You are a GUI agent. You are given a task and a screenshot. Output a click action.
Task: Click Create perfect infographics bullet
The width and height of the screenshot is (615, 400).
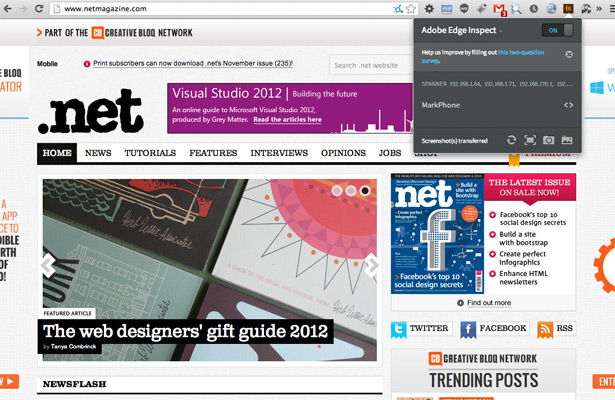point(522,258)
